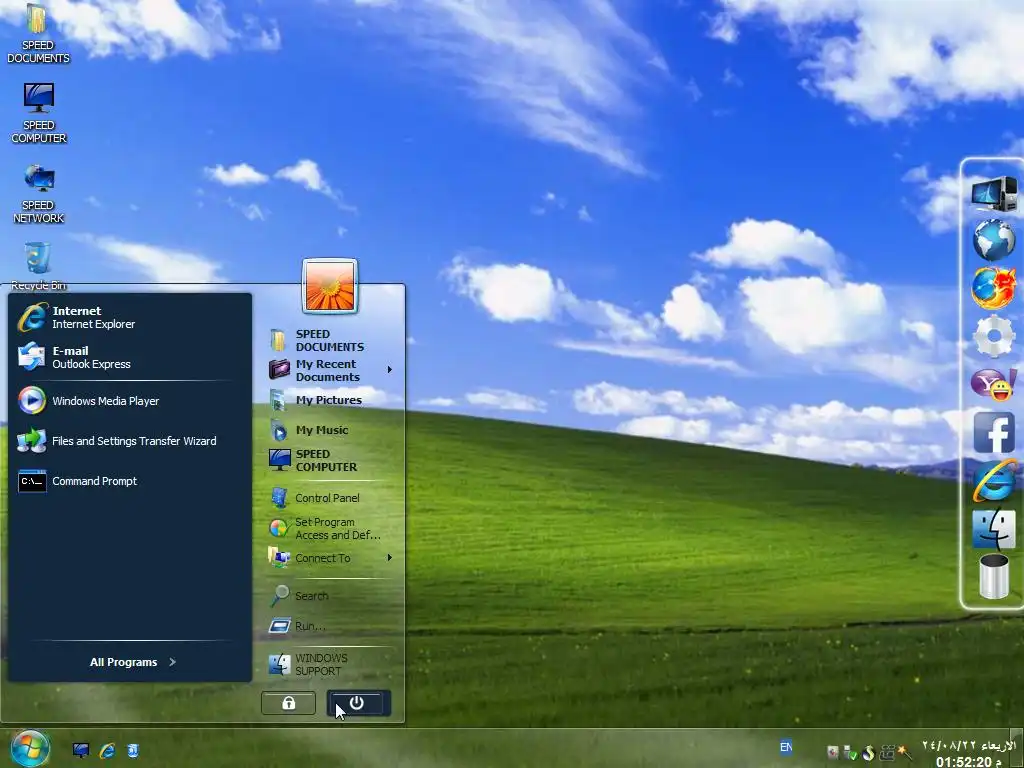Open My Pictures from Start menu
The image size is (1024, 768).
pyautogui.click(x=330, y=400)
